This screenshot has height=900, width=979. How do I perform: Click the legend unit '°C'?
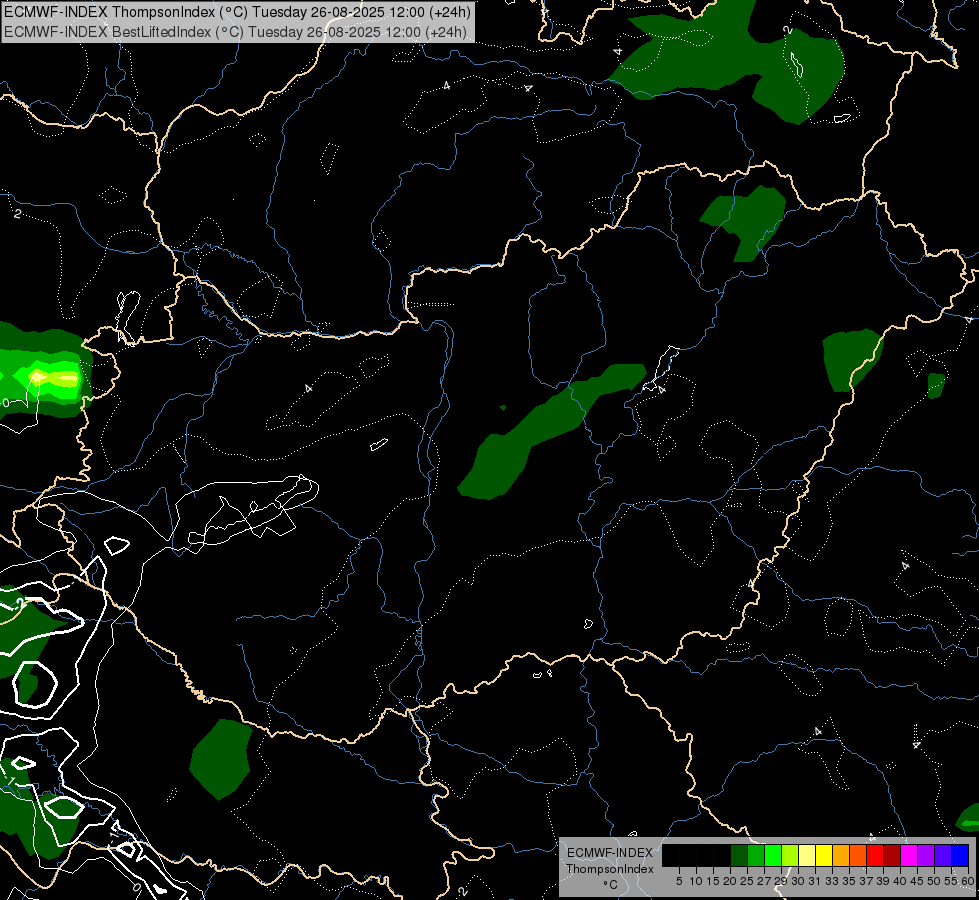coord(611,885)
